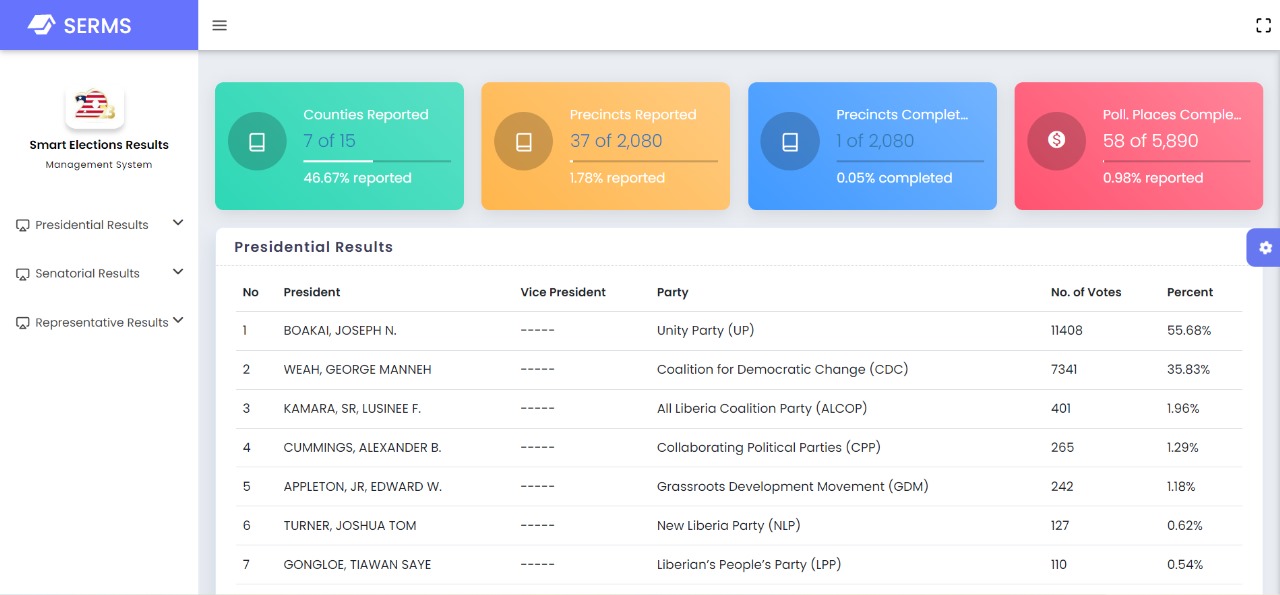This screenshot has width=1280, height=595.
Task: Click the Senatorial Results monitor icon
Action: (x=22, y=274)
